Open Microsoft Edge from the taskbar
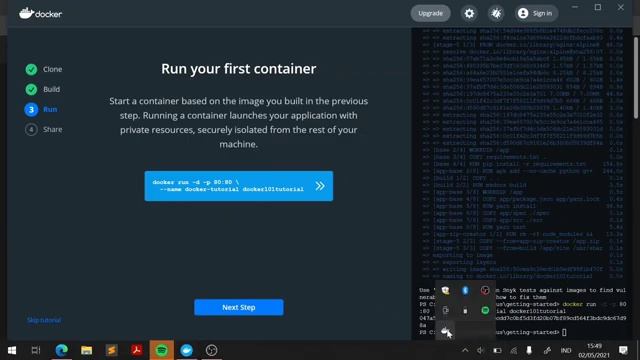The height and width of the screenshot is (360, 640). click(62, 350)
